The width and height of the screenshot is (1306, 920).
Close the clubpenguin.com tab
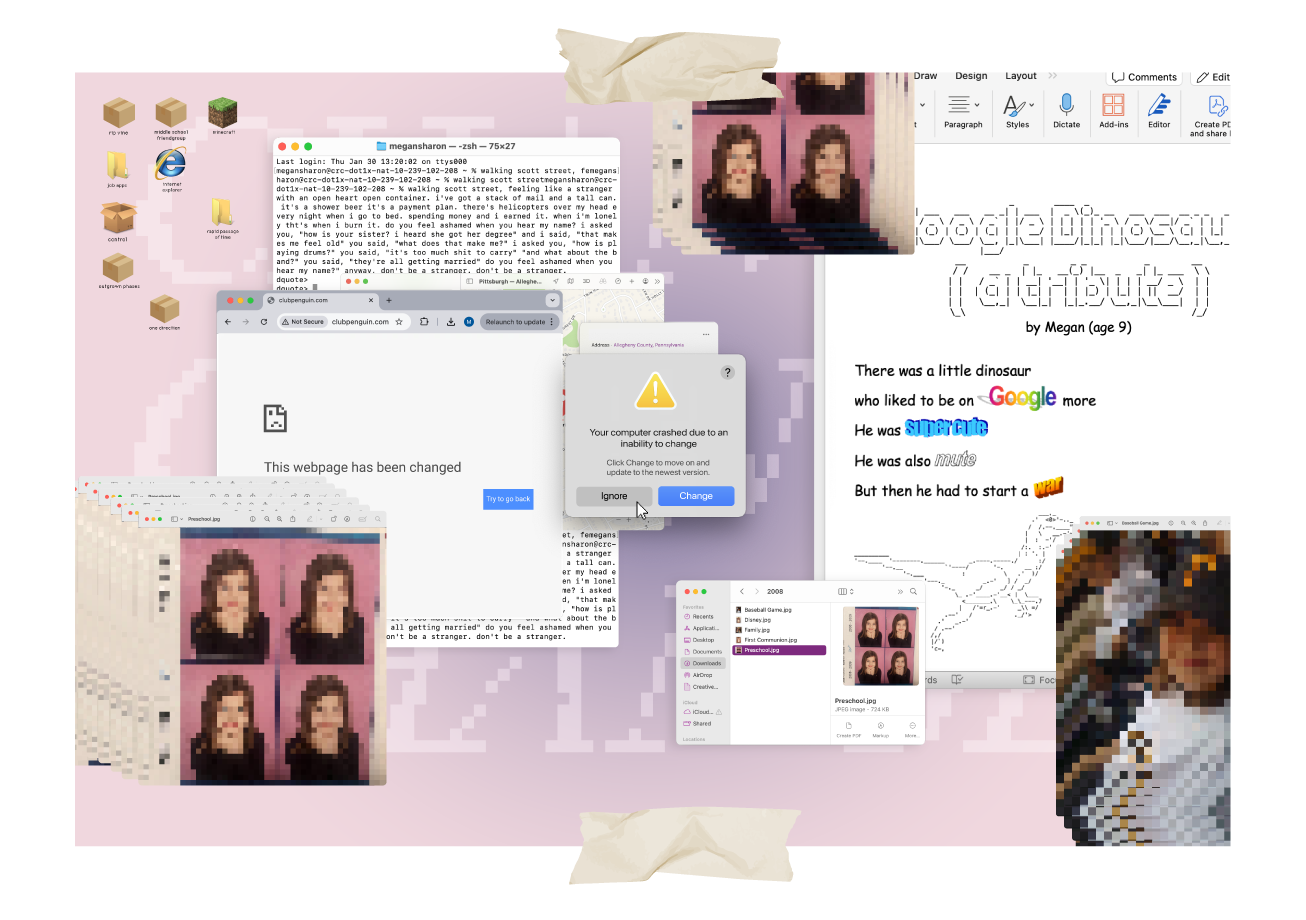point(370,300)
